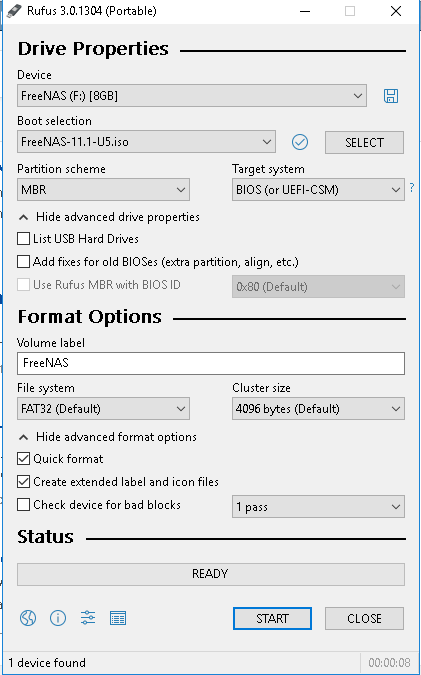The width and height of the screenshot is (421, 675).
Task: Collapse Hide advanced format options section
Action: (x=108, y=437)
